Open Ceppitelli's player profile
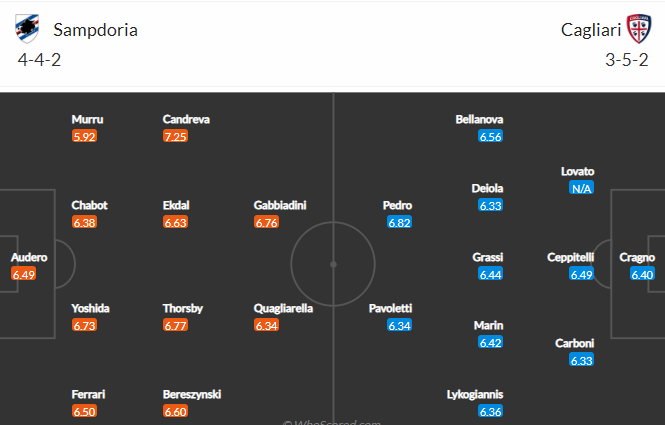Image resolution: width=665 pixels, height=425 pixels. pyautogui.click(x=570, y=257)
